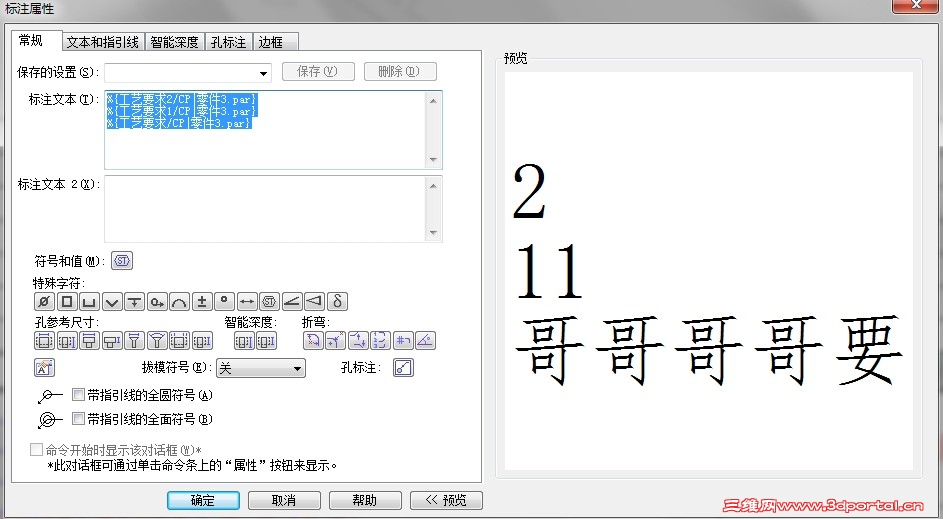Open the 拔模符号 dropdown set to 关

[x=260, y=368]
